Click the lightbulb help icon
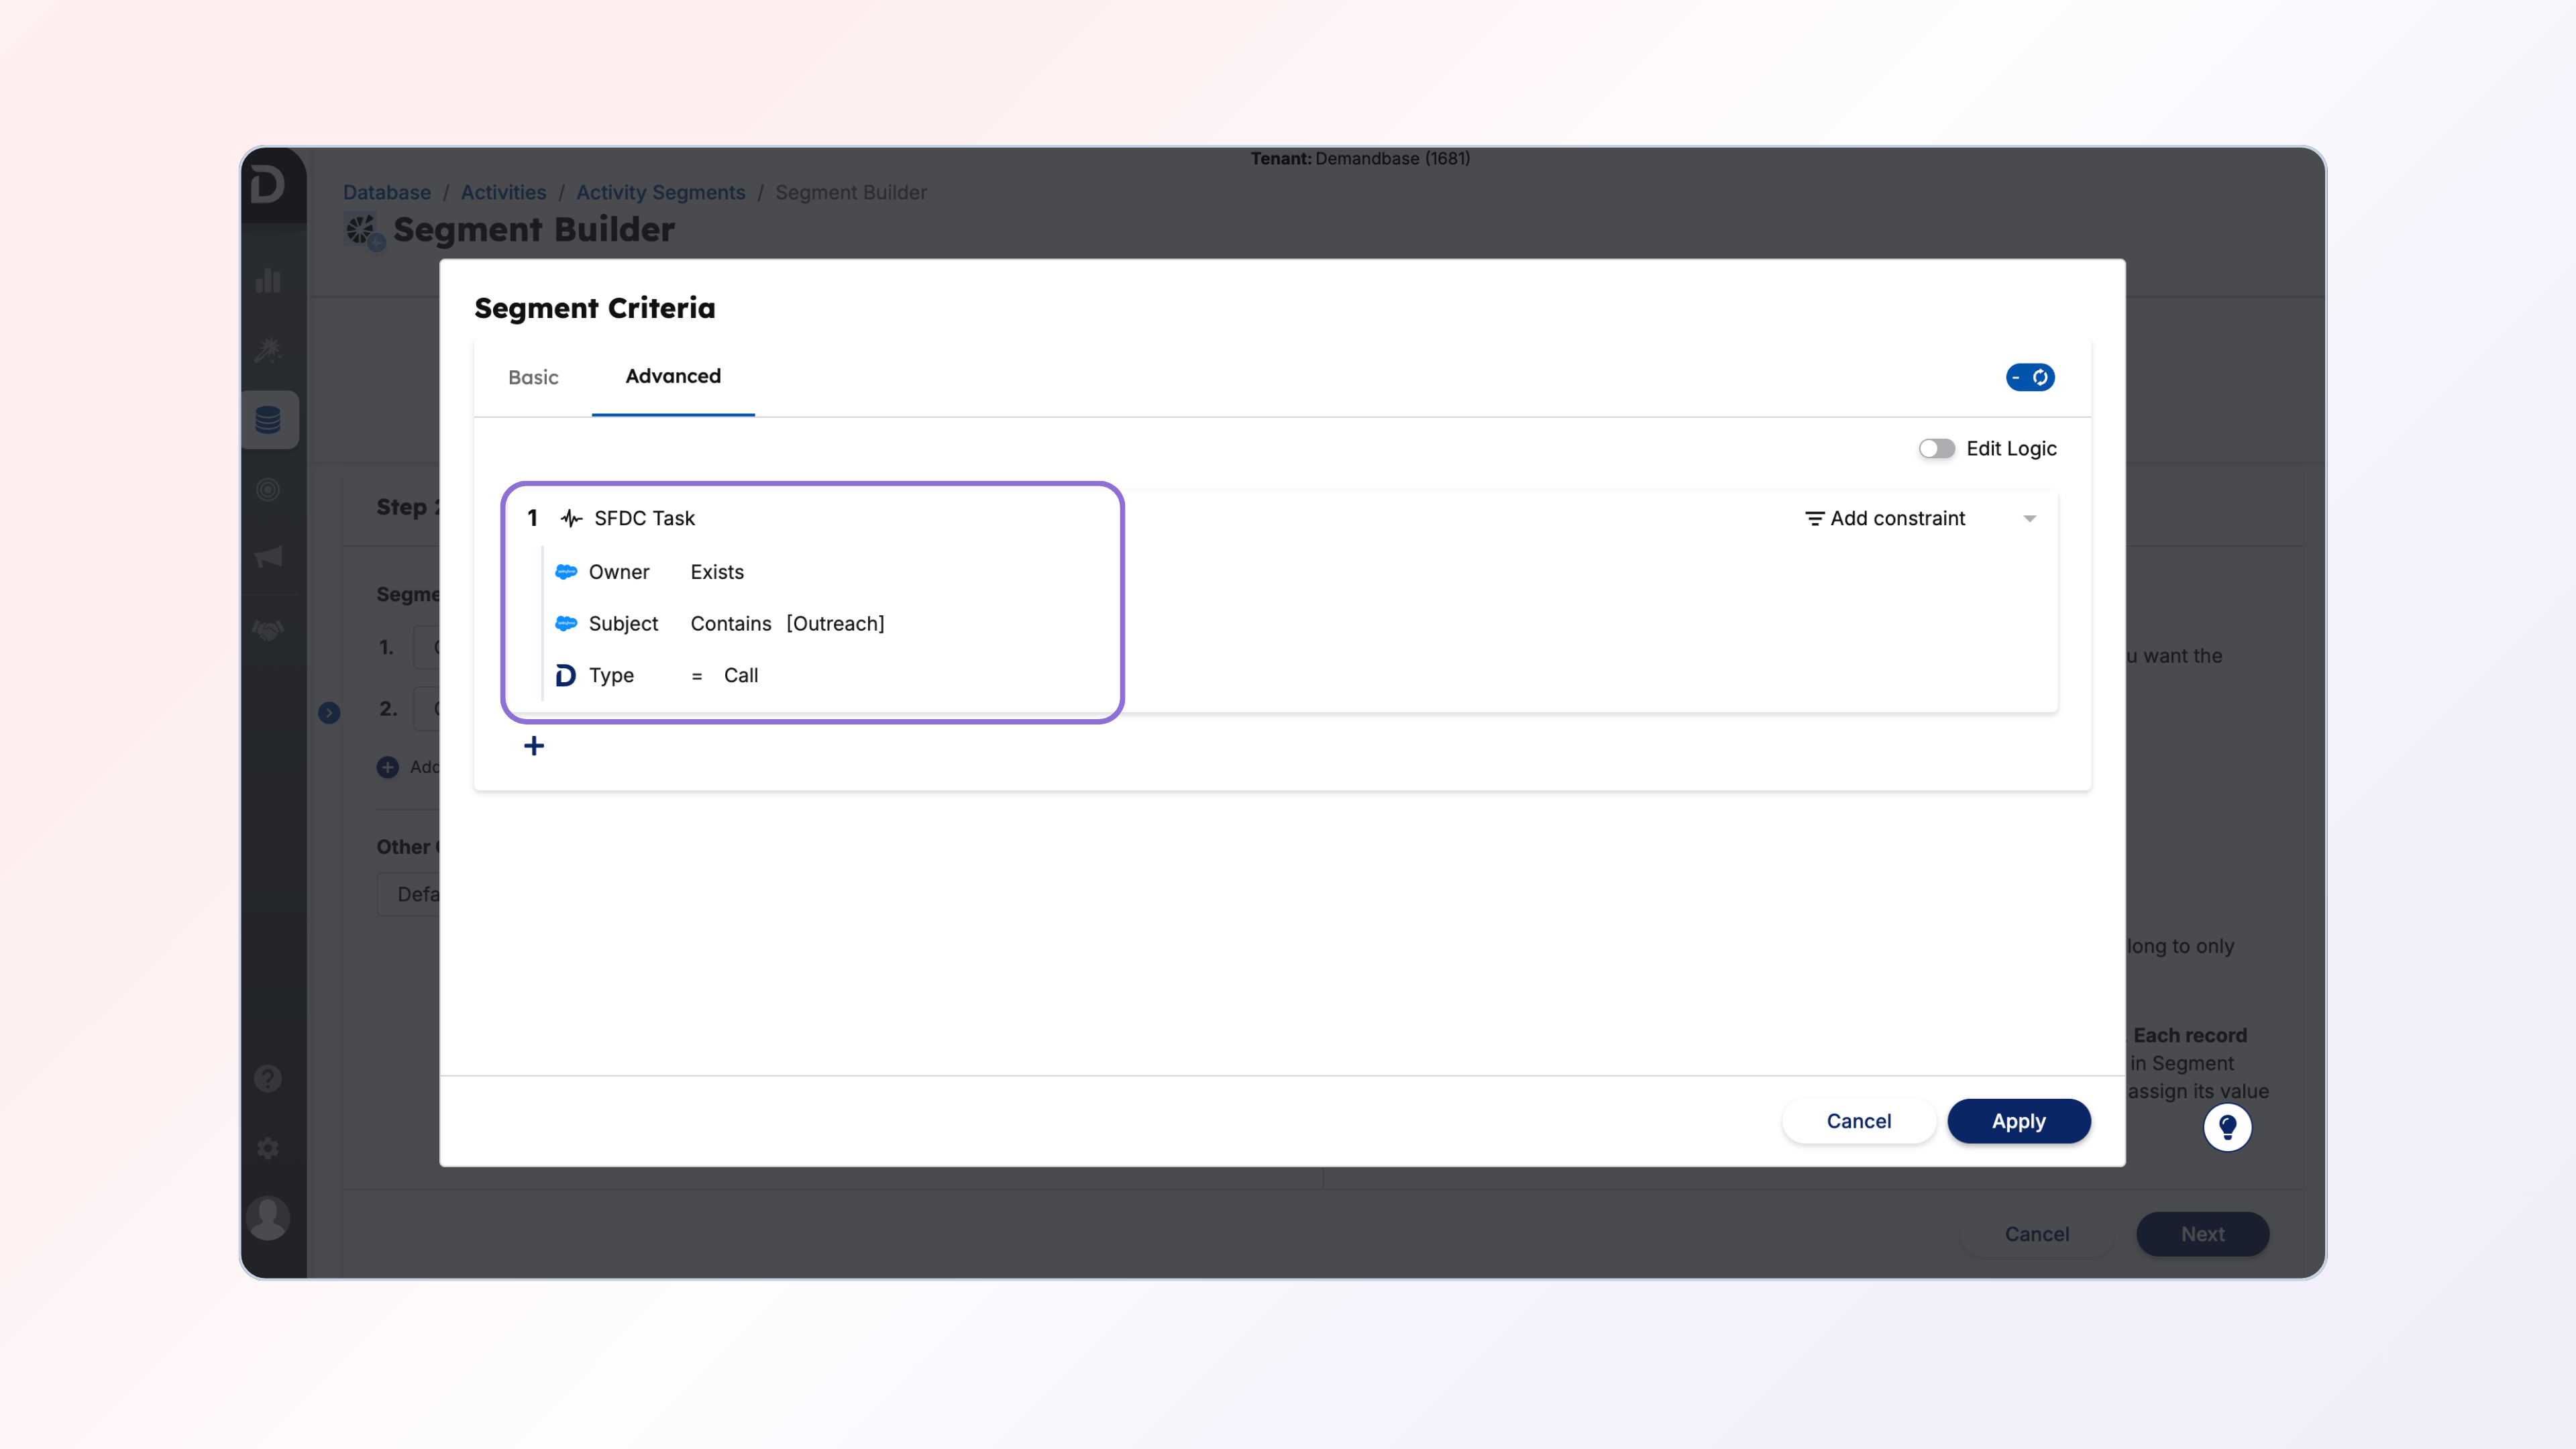The image size is (2576, 1449). click(2227, 1127)
